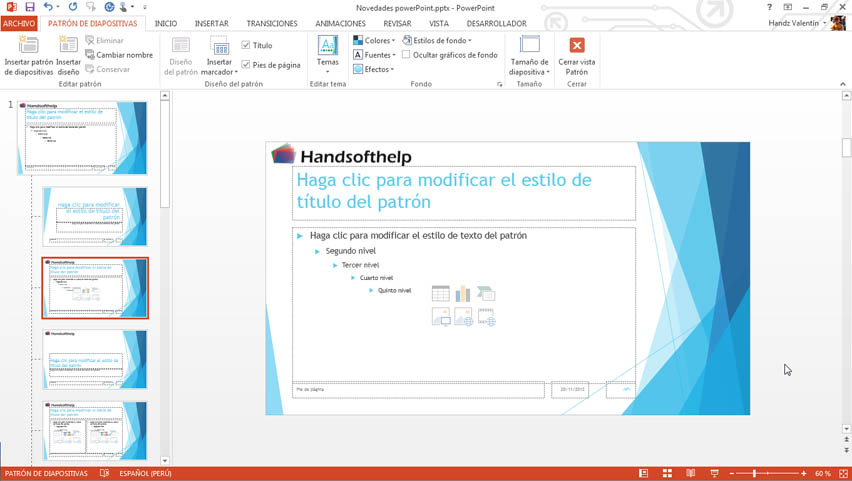Uncheck the Título checkbox
The image size is (852, 481).
(246, 45)
